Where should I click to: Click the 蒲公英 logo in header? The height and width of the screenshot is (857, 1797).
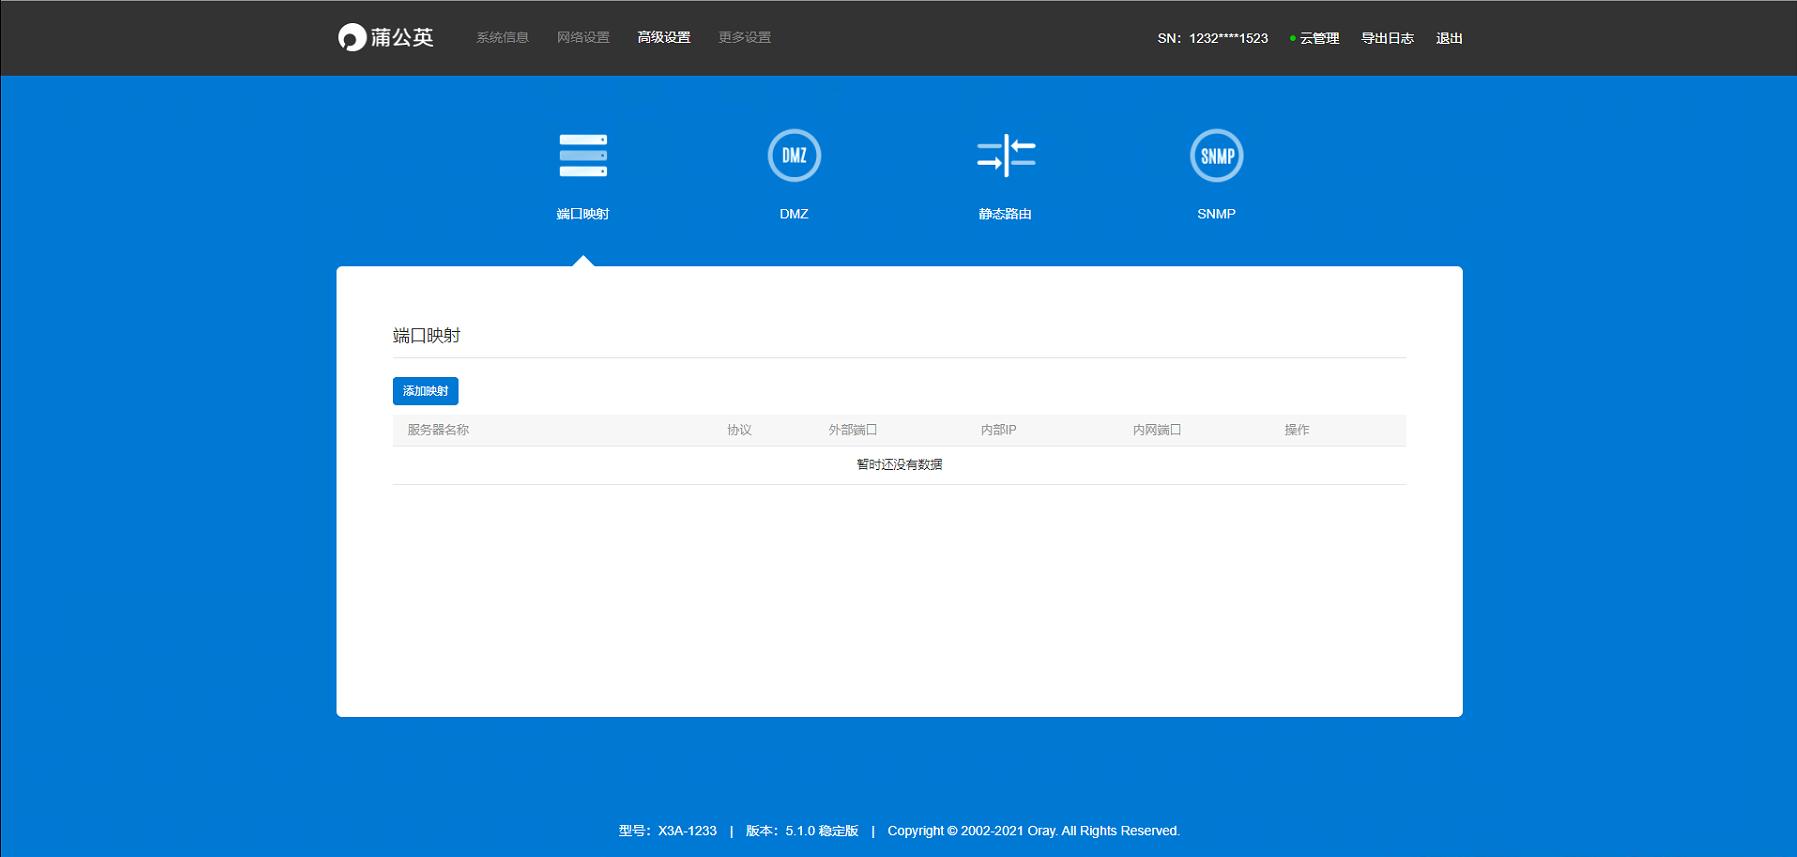pyautogui.click(x=386, y=38)
